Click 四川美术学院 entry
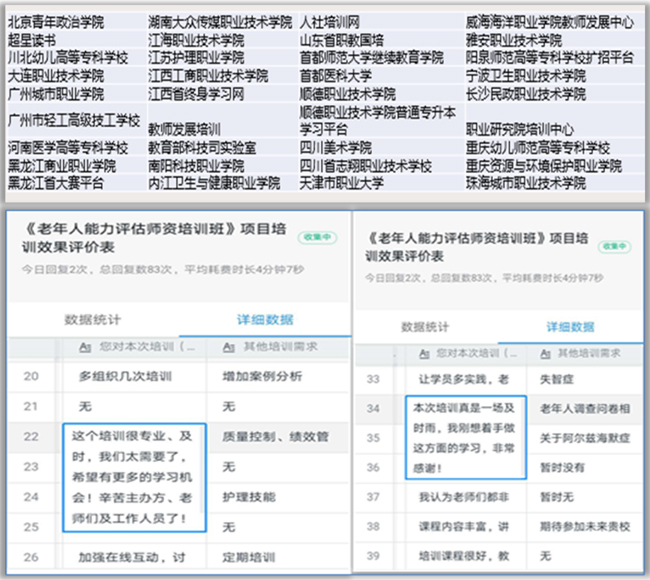 [x=335, y=148]
